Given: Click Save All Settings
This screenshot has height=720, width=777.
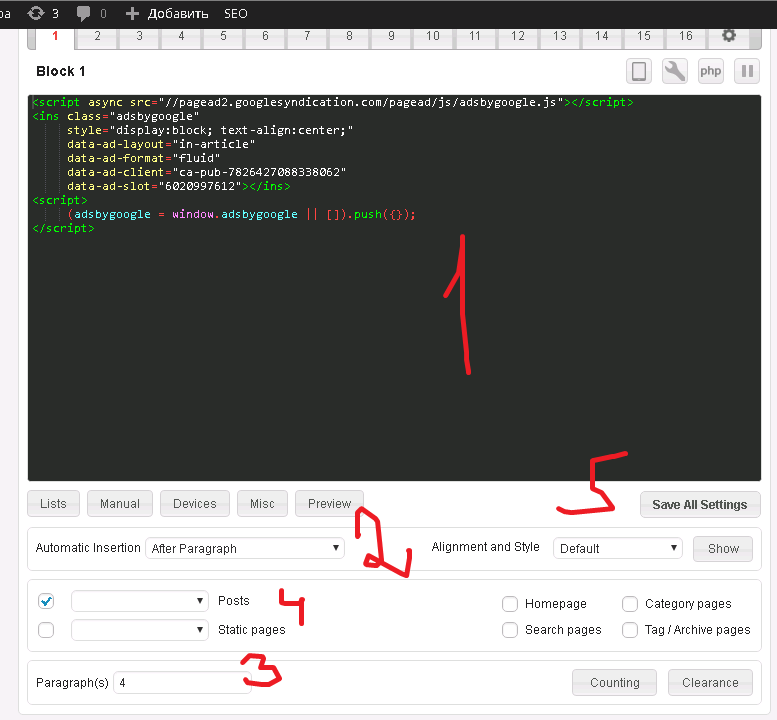Looking at the screenshot, I should 700,505.
